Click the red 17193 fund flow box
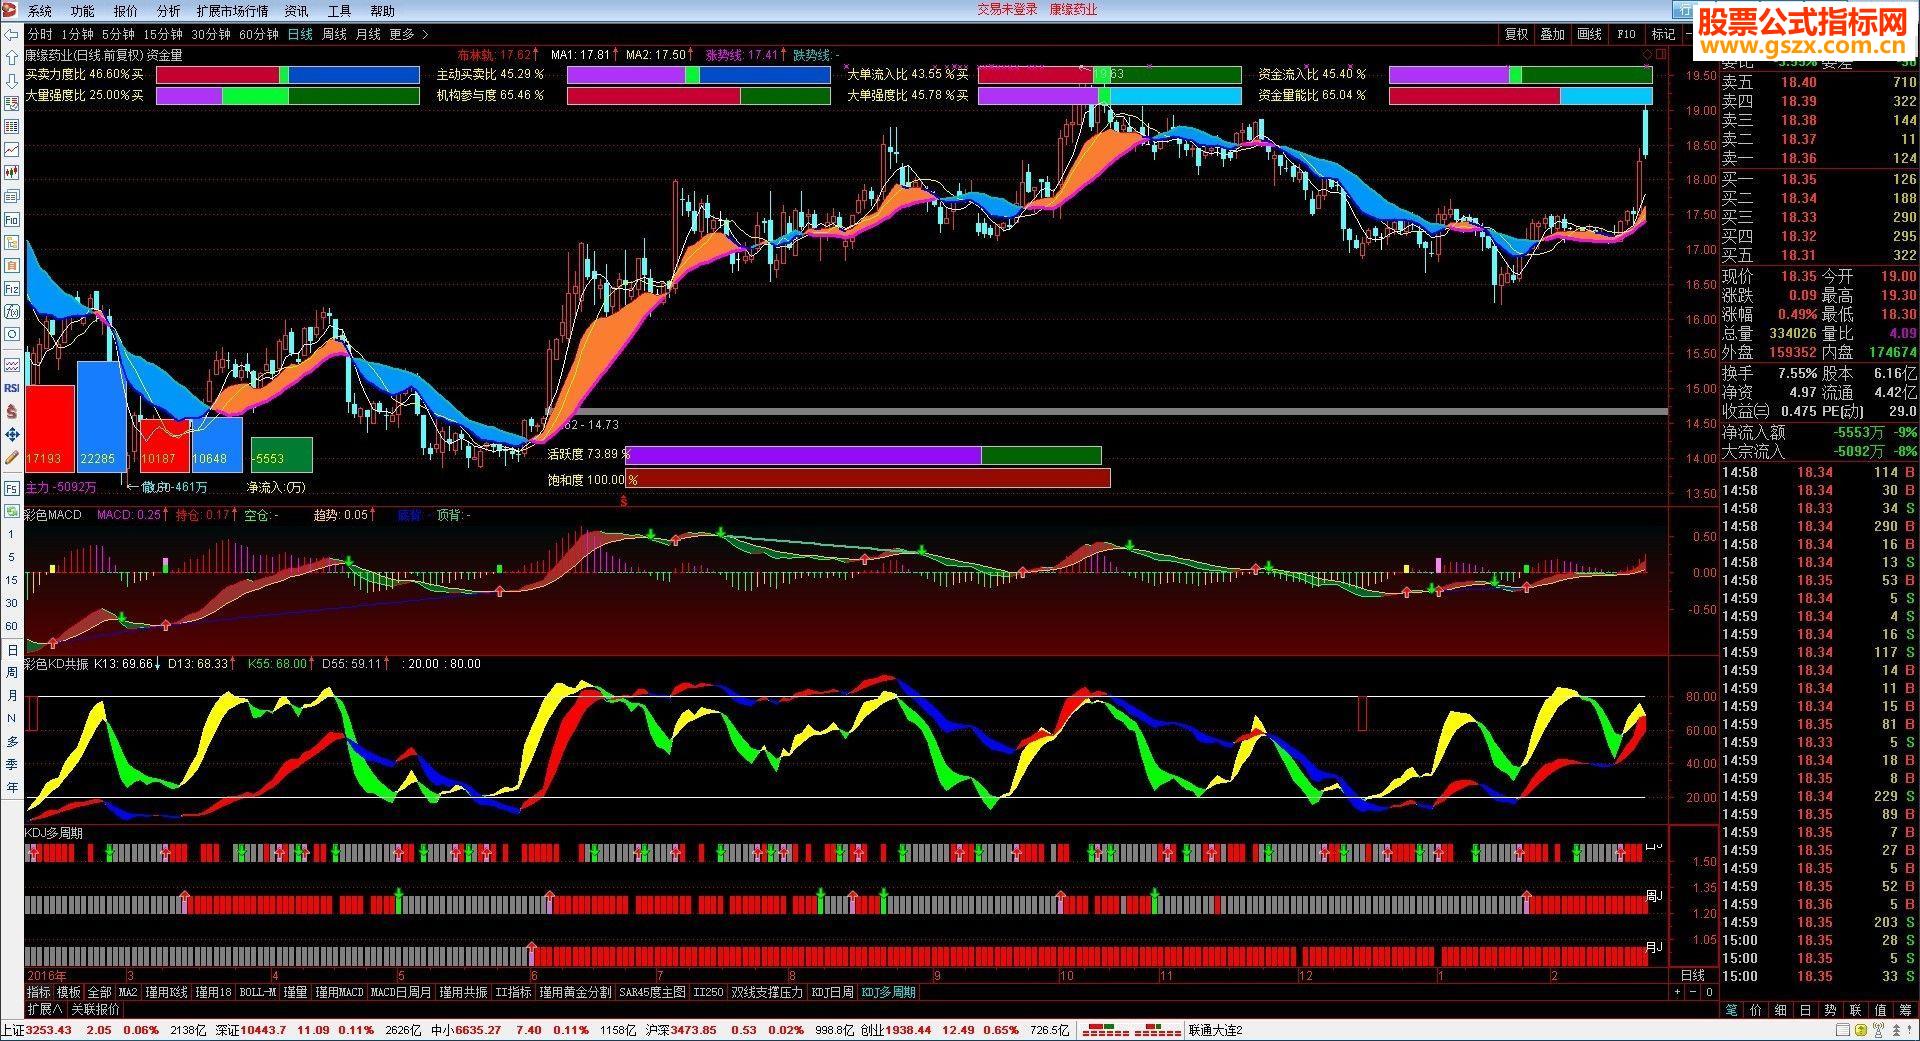This screenshot has width=1920, height=1041. point(50,428)
